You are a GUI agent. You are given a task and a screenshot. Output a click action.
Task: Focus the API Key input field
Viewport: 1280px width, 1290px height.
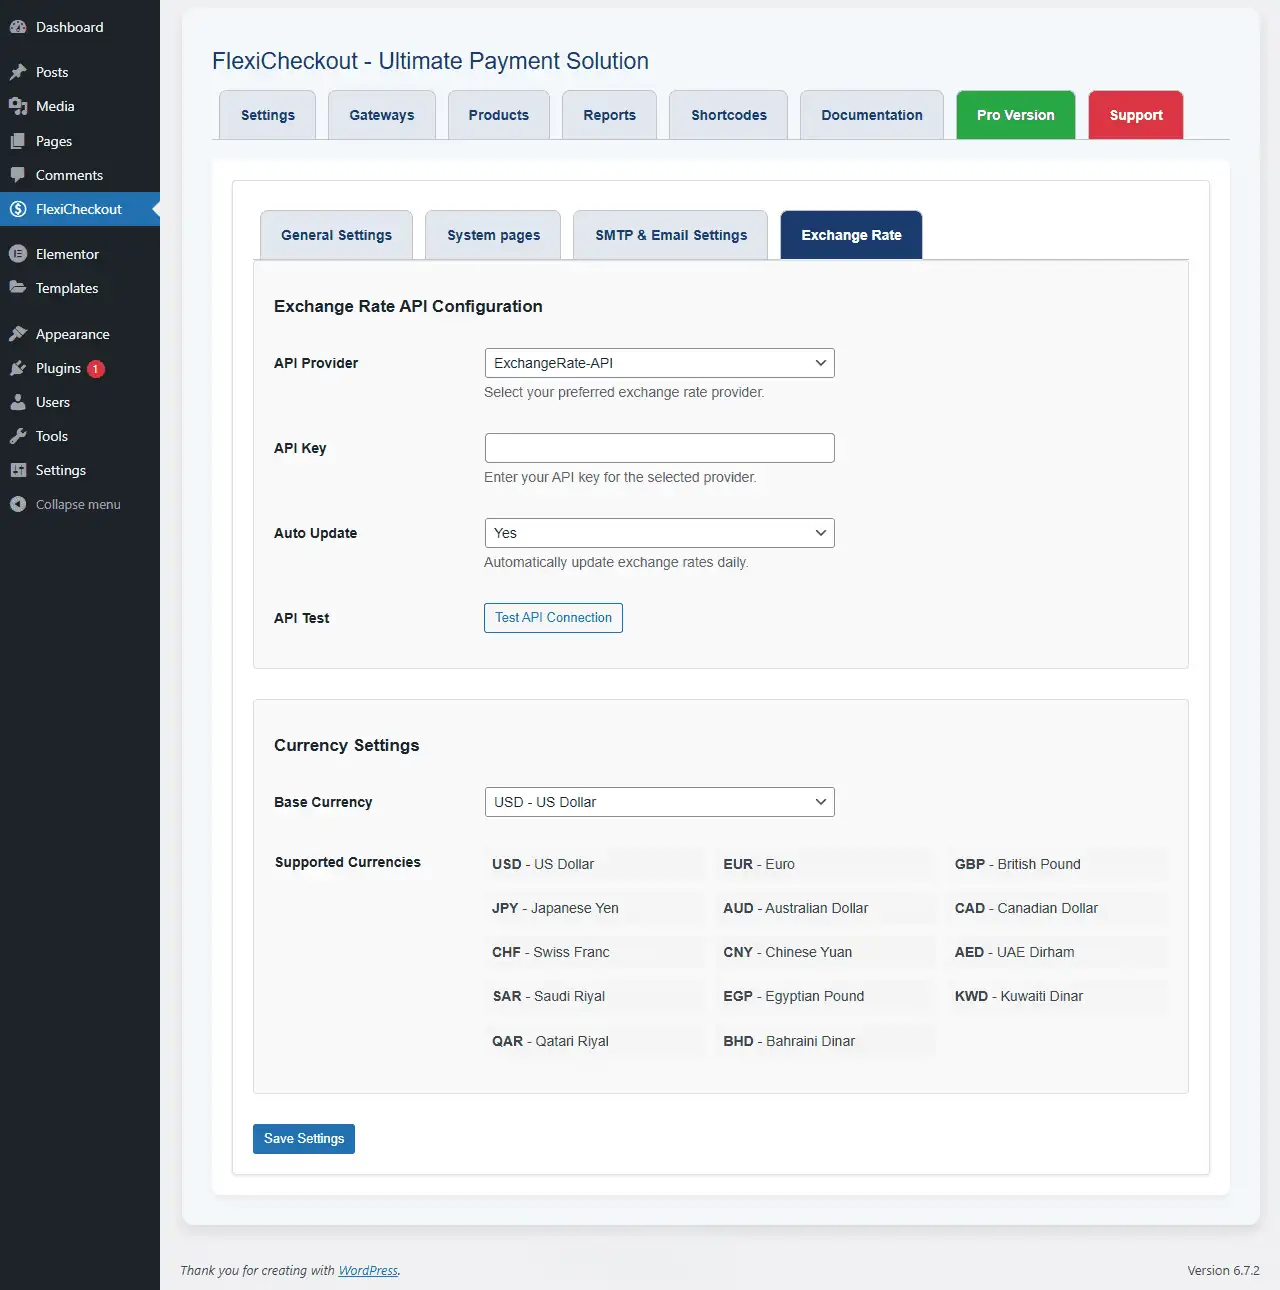pyautogui.click(x=659, y=448)
